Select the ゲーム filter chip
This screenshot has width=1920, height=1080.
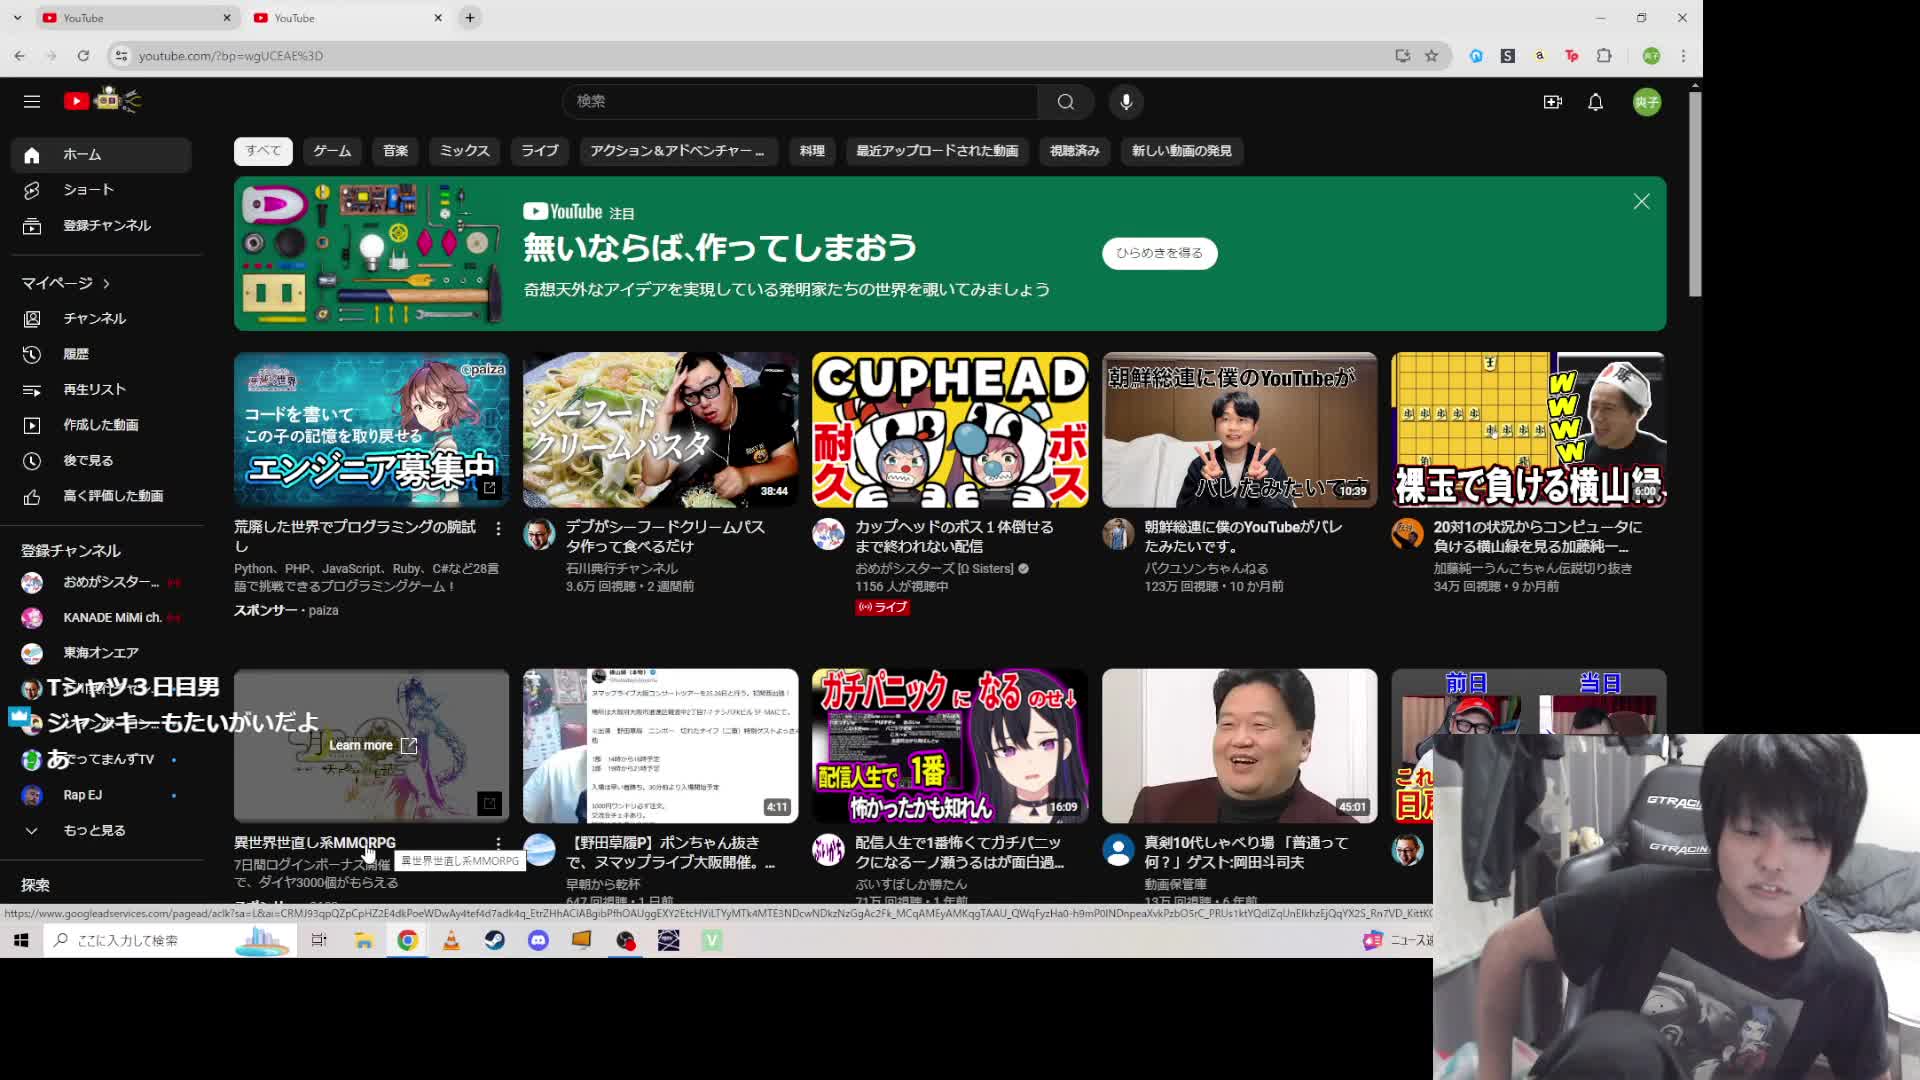click(332, 151)
